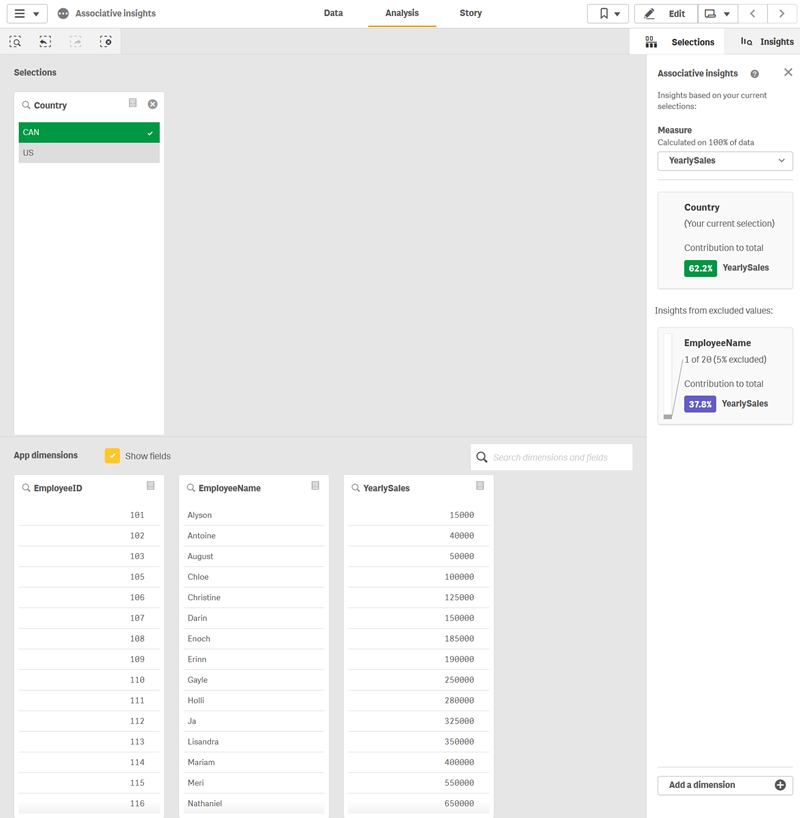Select employee Antoine

[254, 536]
